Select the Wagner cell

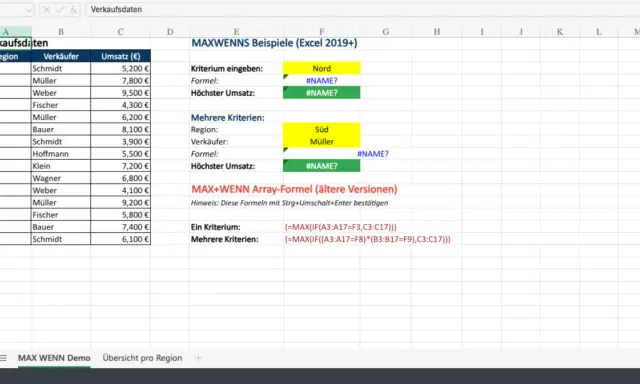[61, 178]
